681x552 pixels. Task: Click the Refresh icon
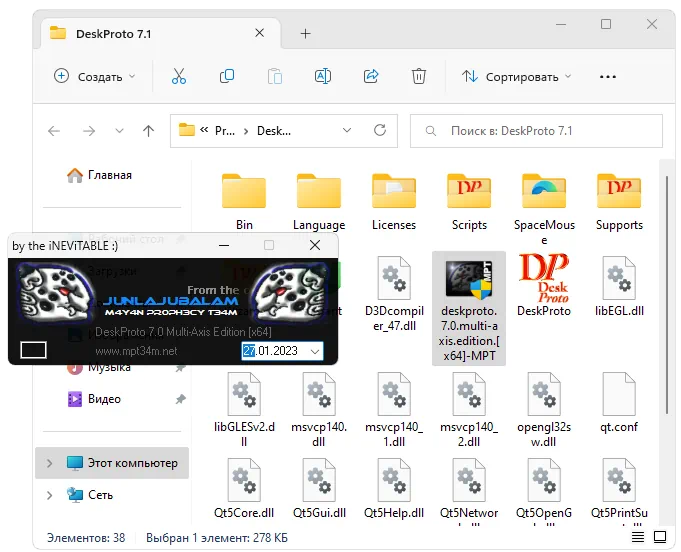click(380, 130)
